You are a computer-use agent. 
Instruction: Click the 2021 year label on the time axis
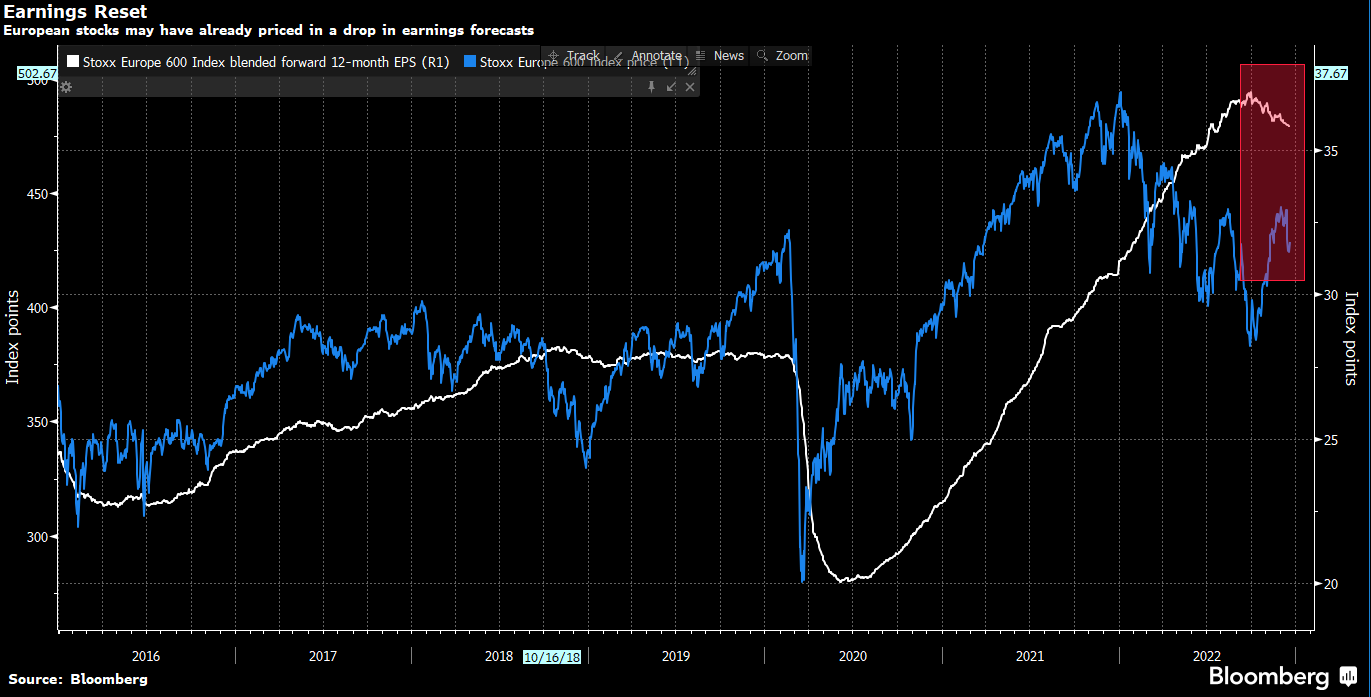[x=1030, y=656]
